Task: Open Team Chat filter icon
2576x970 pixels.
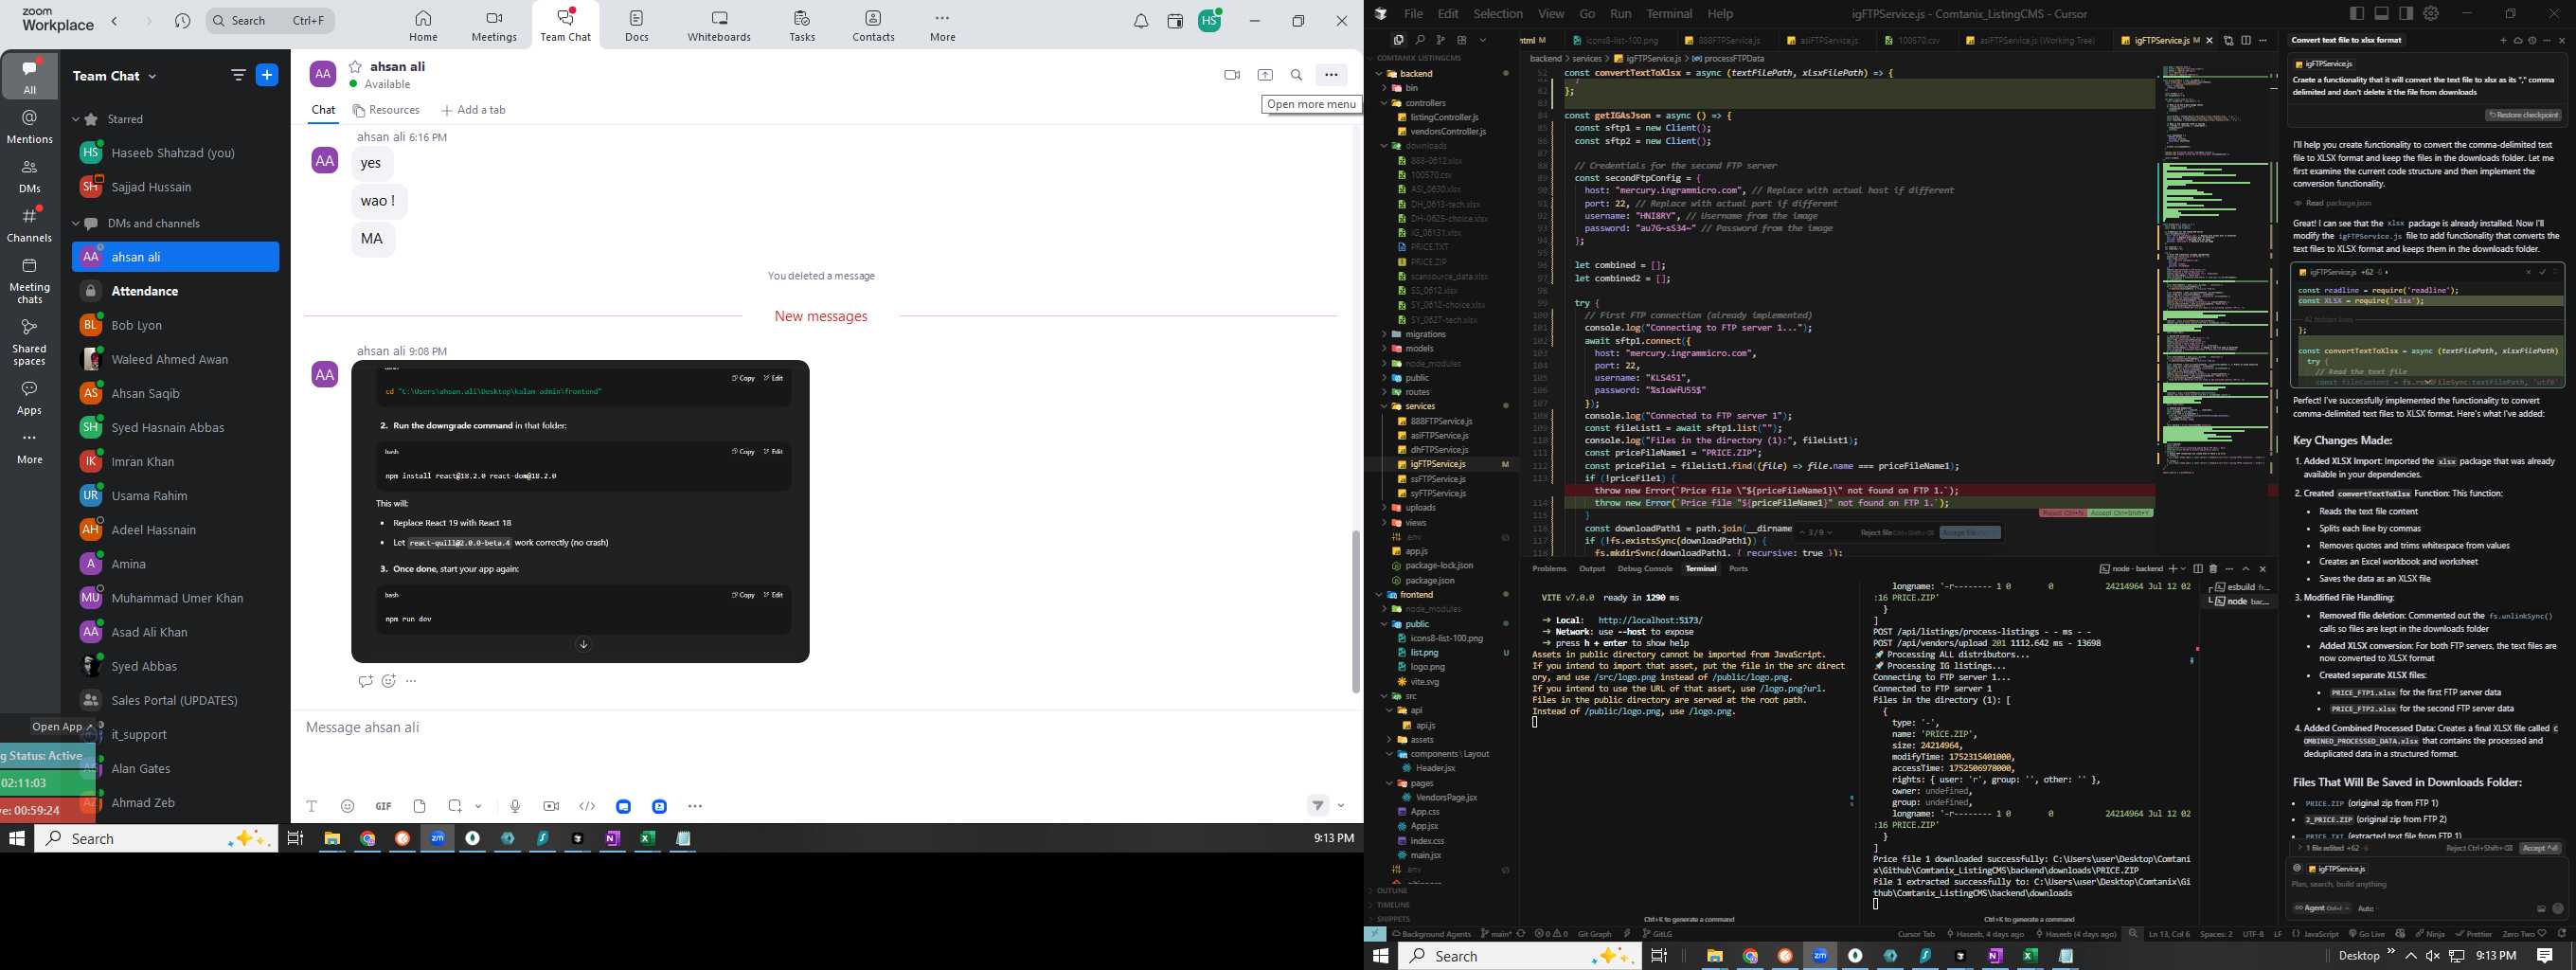Action: tap(238, 75)
